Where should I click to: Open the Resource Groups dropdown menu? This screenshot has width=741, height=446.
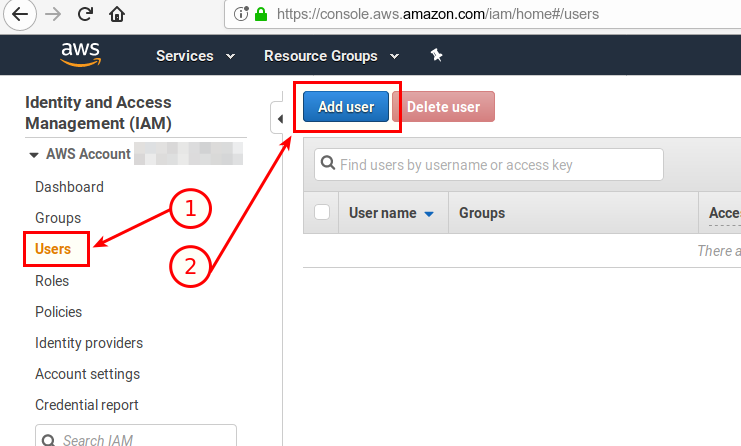[331, 56]
